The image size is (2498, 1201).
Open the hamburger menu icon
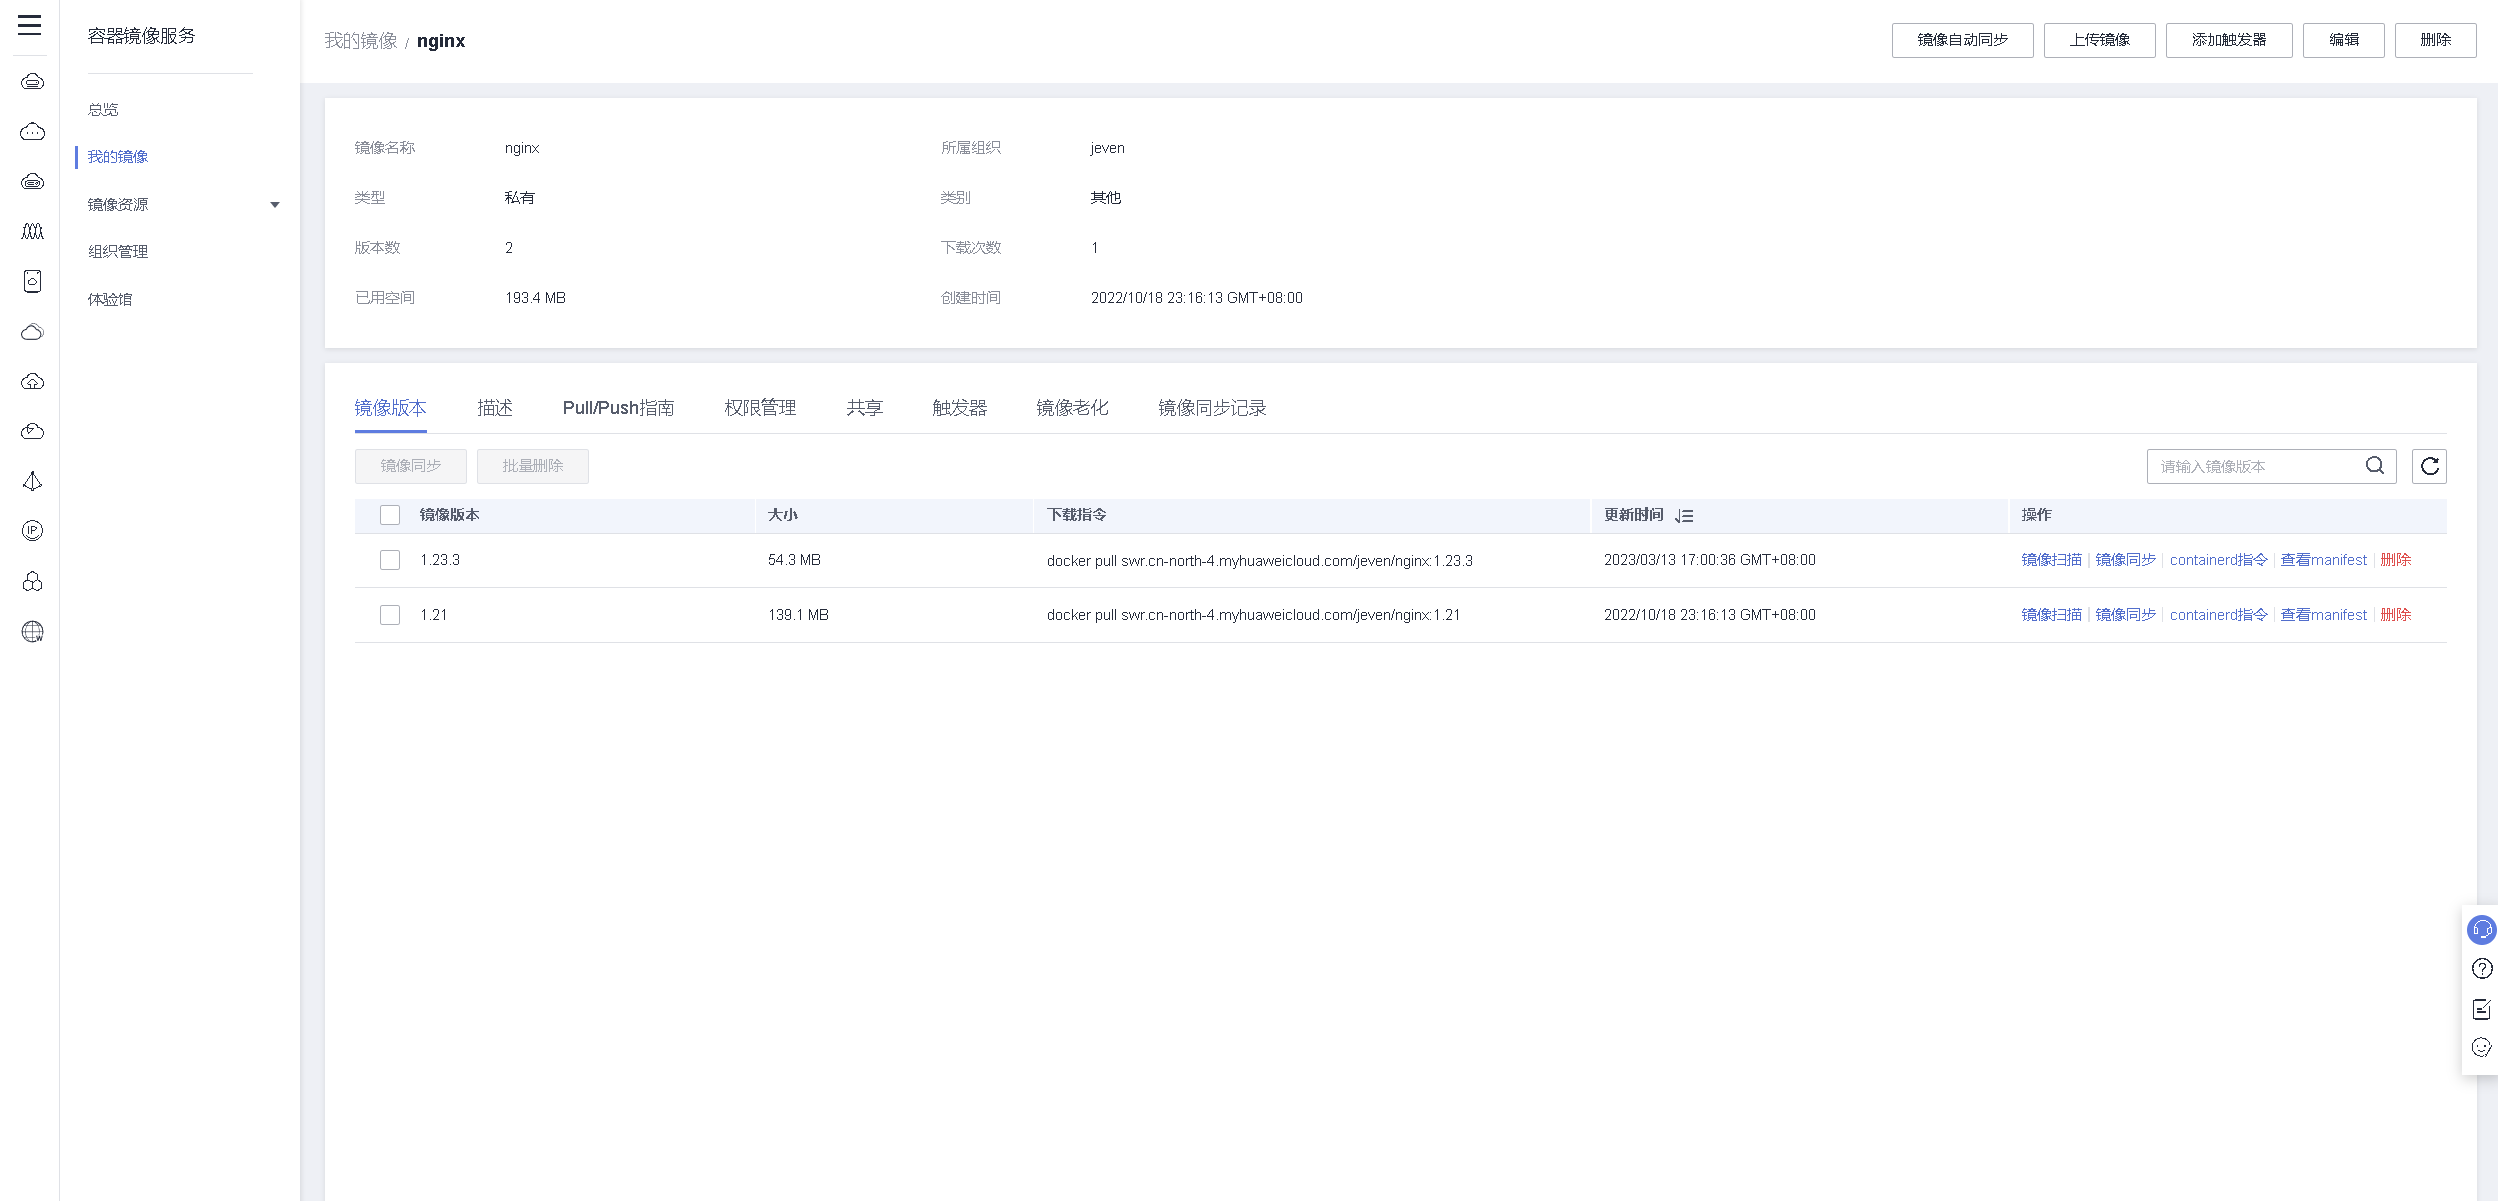coord(30,26)
